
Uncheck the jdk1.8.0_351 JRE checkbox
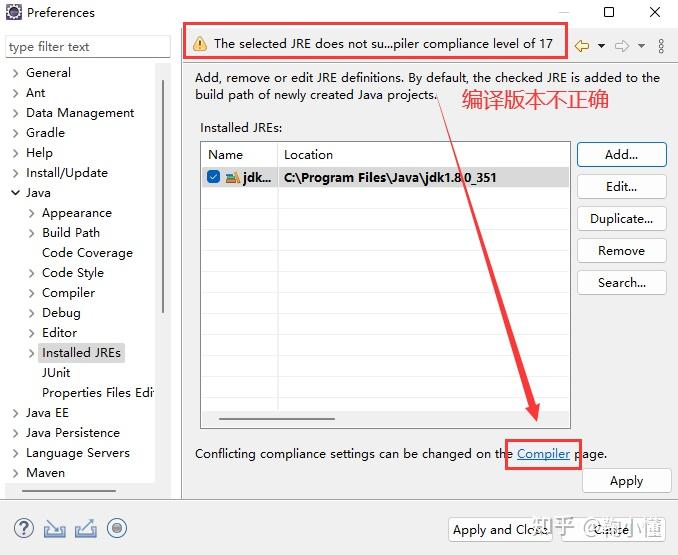[214, 177]
